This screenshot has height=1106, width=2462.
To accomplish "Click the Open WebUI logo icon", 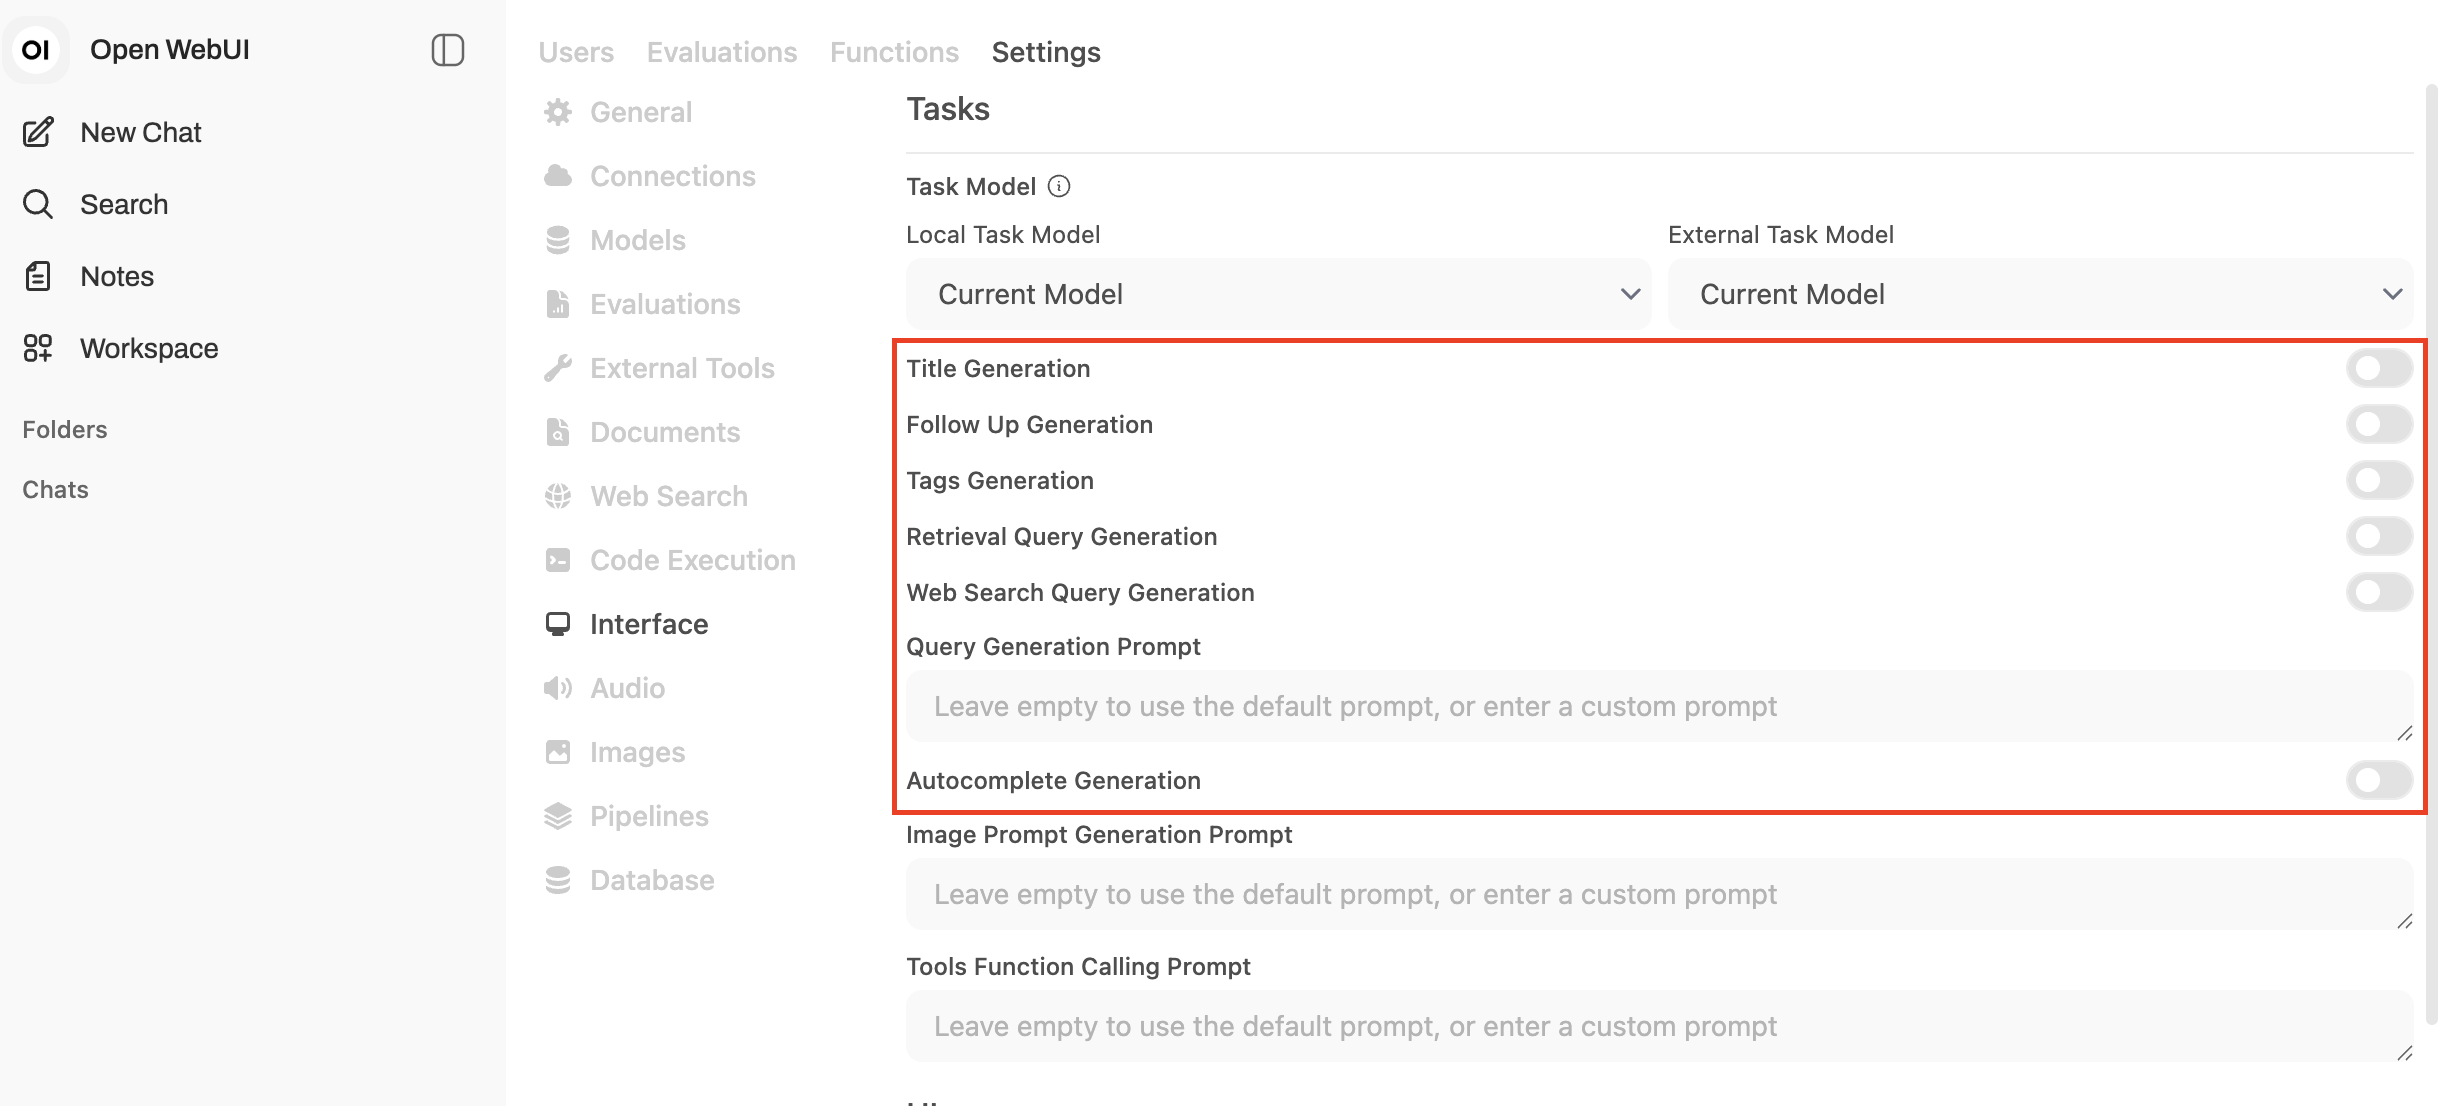I will pos(36,50).
